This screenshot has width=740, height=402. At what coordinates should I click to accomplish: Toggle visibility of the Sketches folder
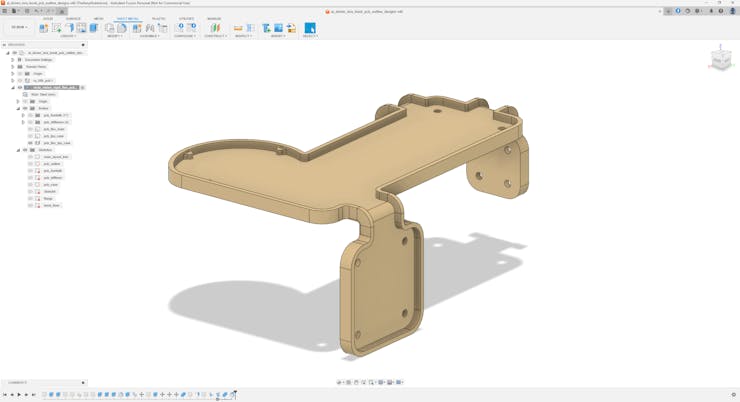coord(25,150)
